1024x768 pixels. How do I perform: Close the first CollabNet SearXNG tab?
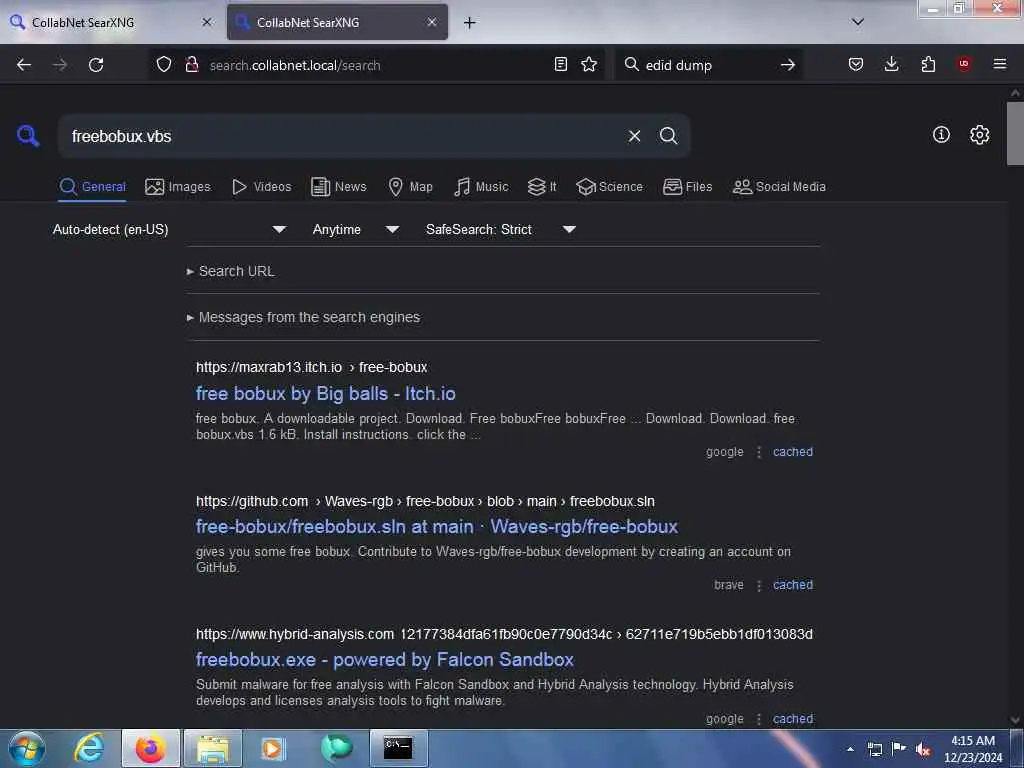tap(207, 22)
